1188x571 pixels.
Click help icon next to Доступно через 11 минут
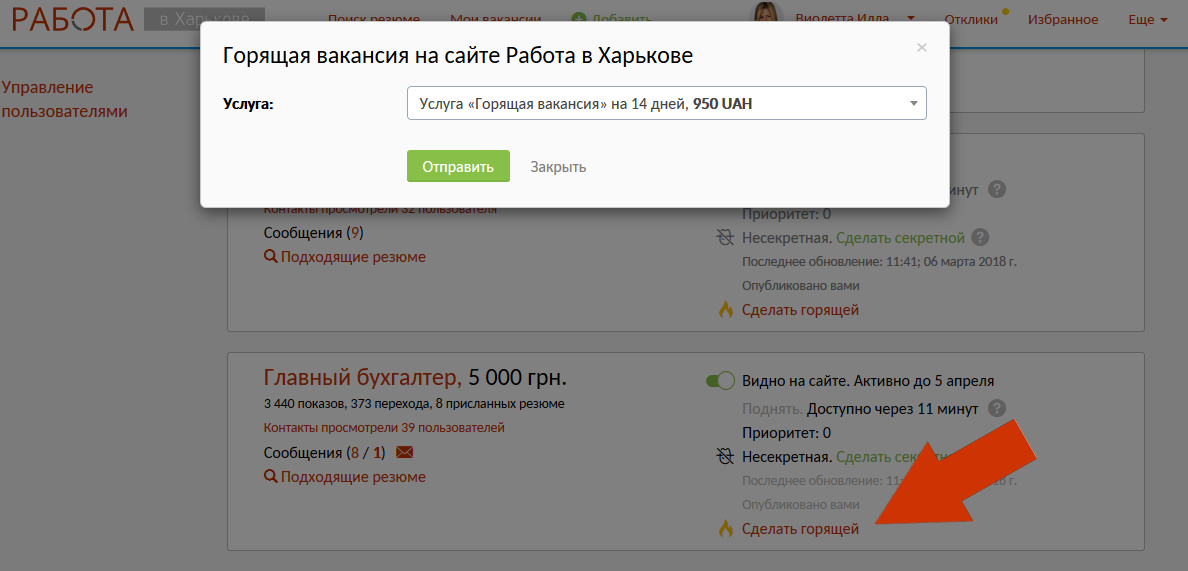coord(996,408)
